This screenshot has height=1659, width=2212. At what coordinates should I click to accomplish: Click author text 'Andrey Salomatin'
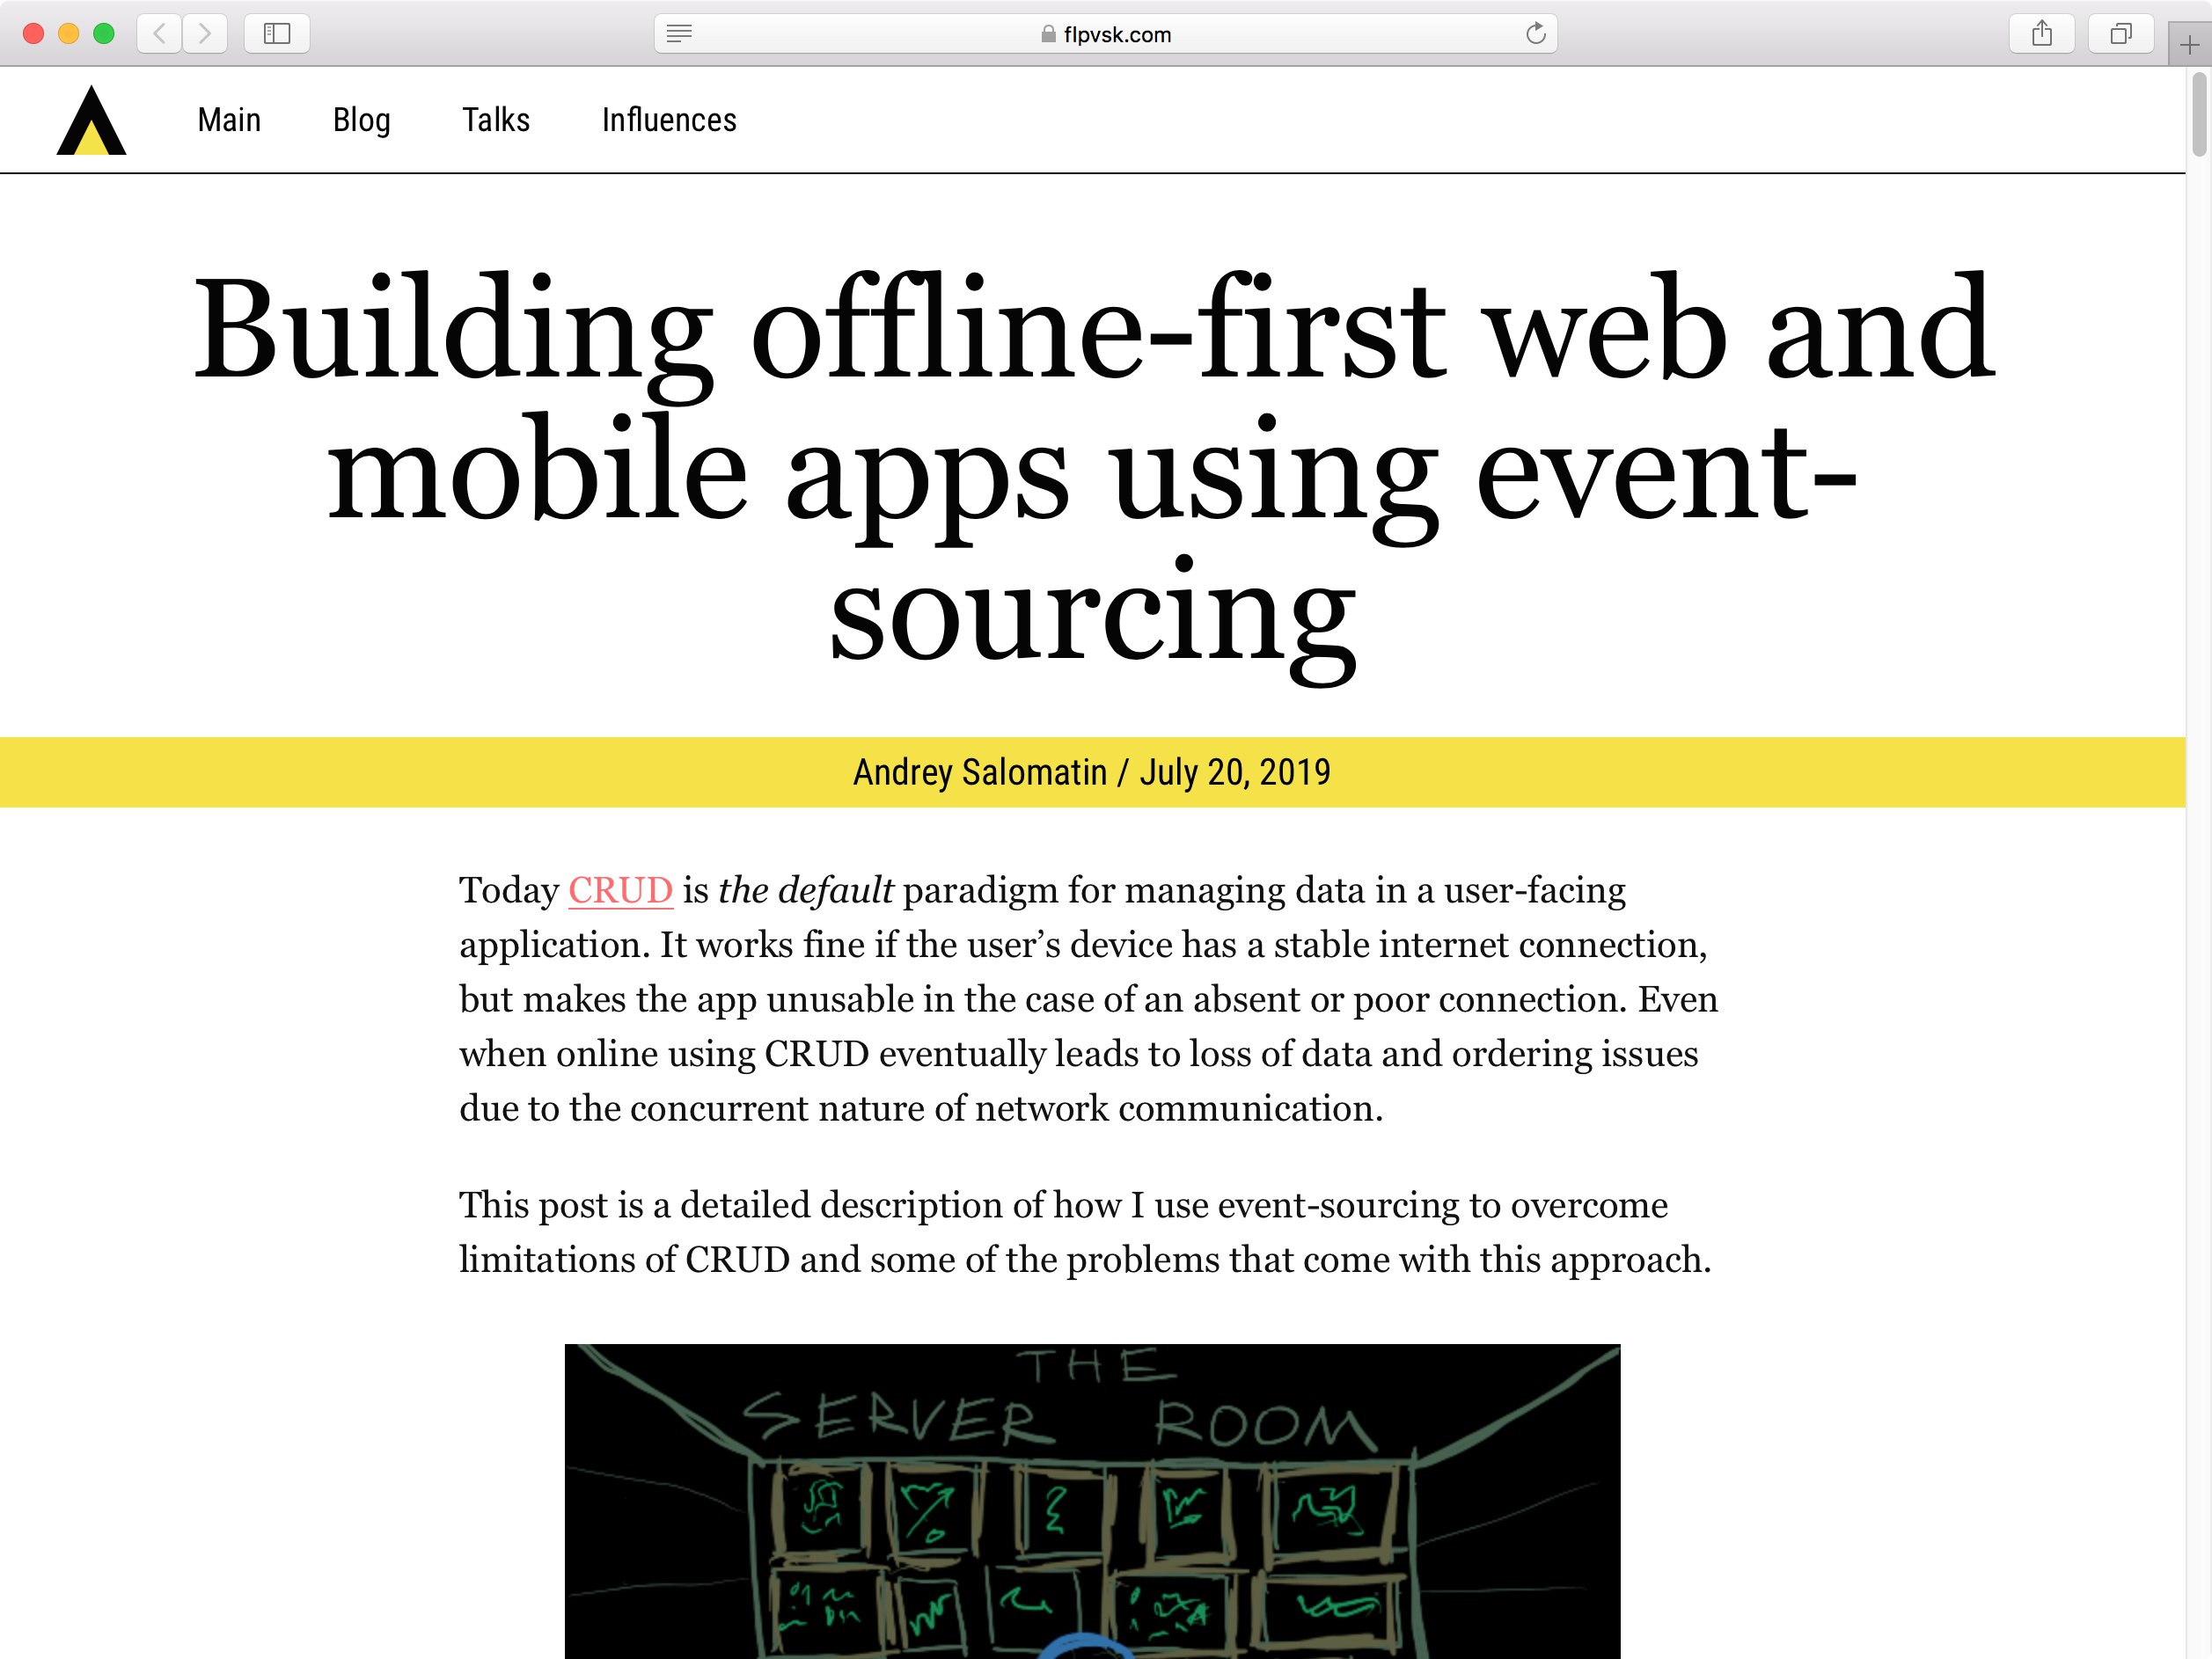pos(979,772)
